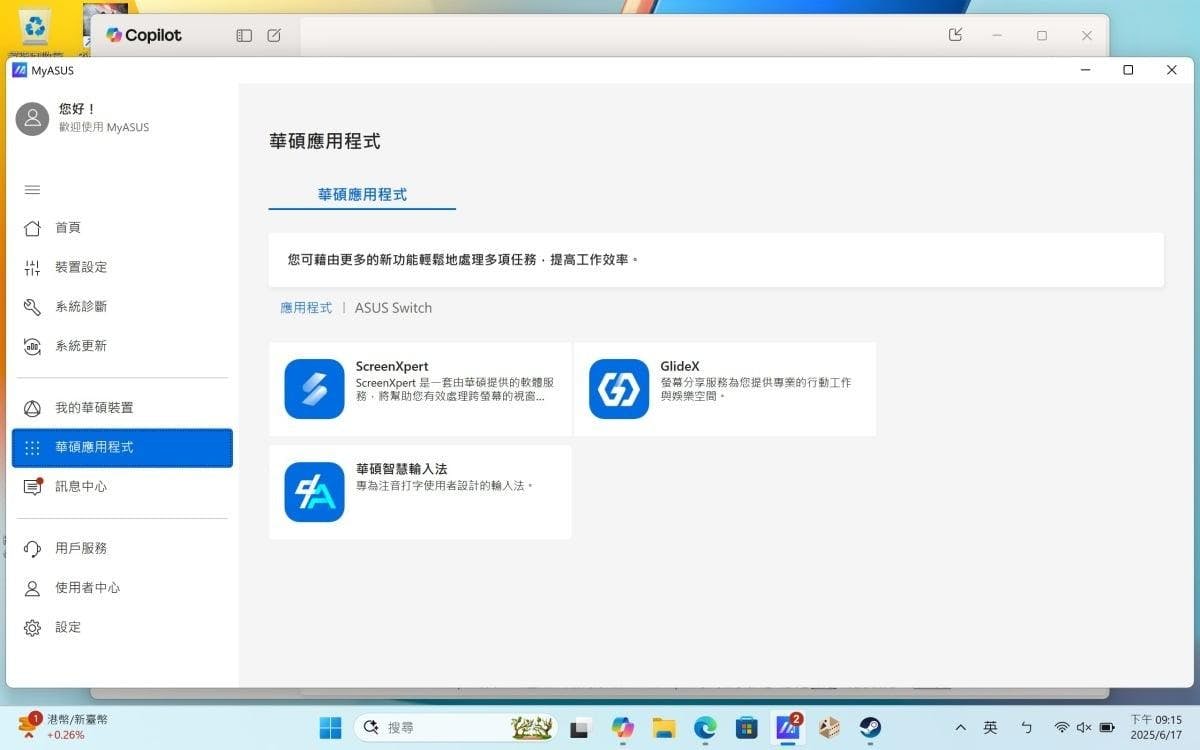Switch to the 華碩應用程式 tab
Image resolution: width=1200 pixels, height=750 pixels.
point(362,194)
